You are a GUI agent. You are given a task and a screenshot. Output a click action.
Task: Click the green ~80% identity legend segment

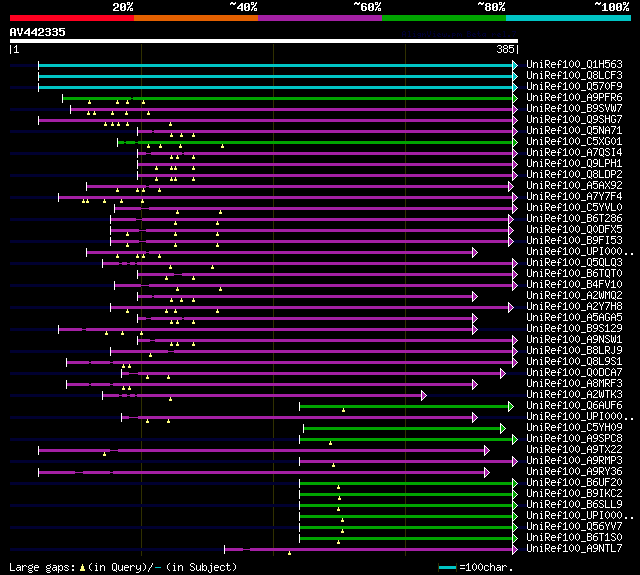(444, 18)
